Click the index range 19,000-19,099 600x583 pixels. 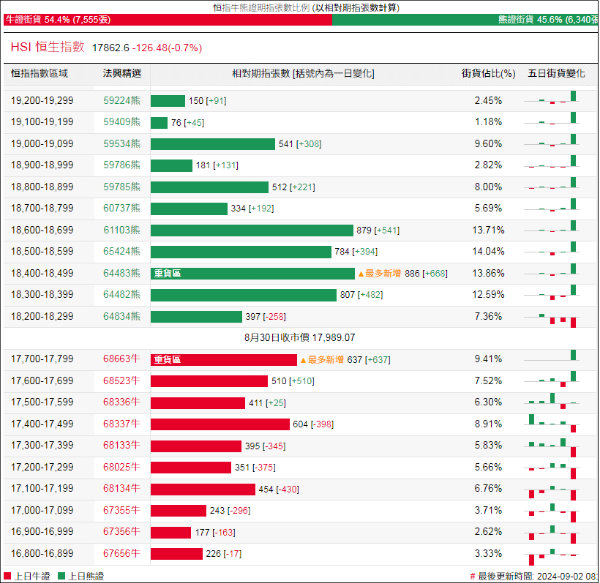point(42,144)
